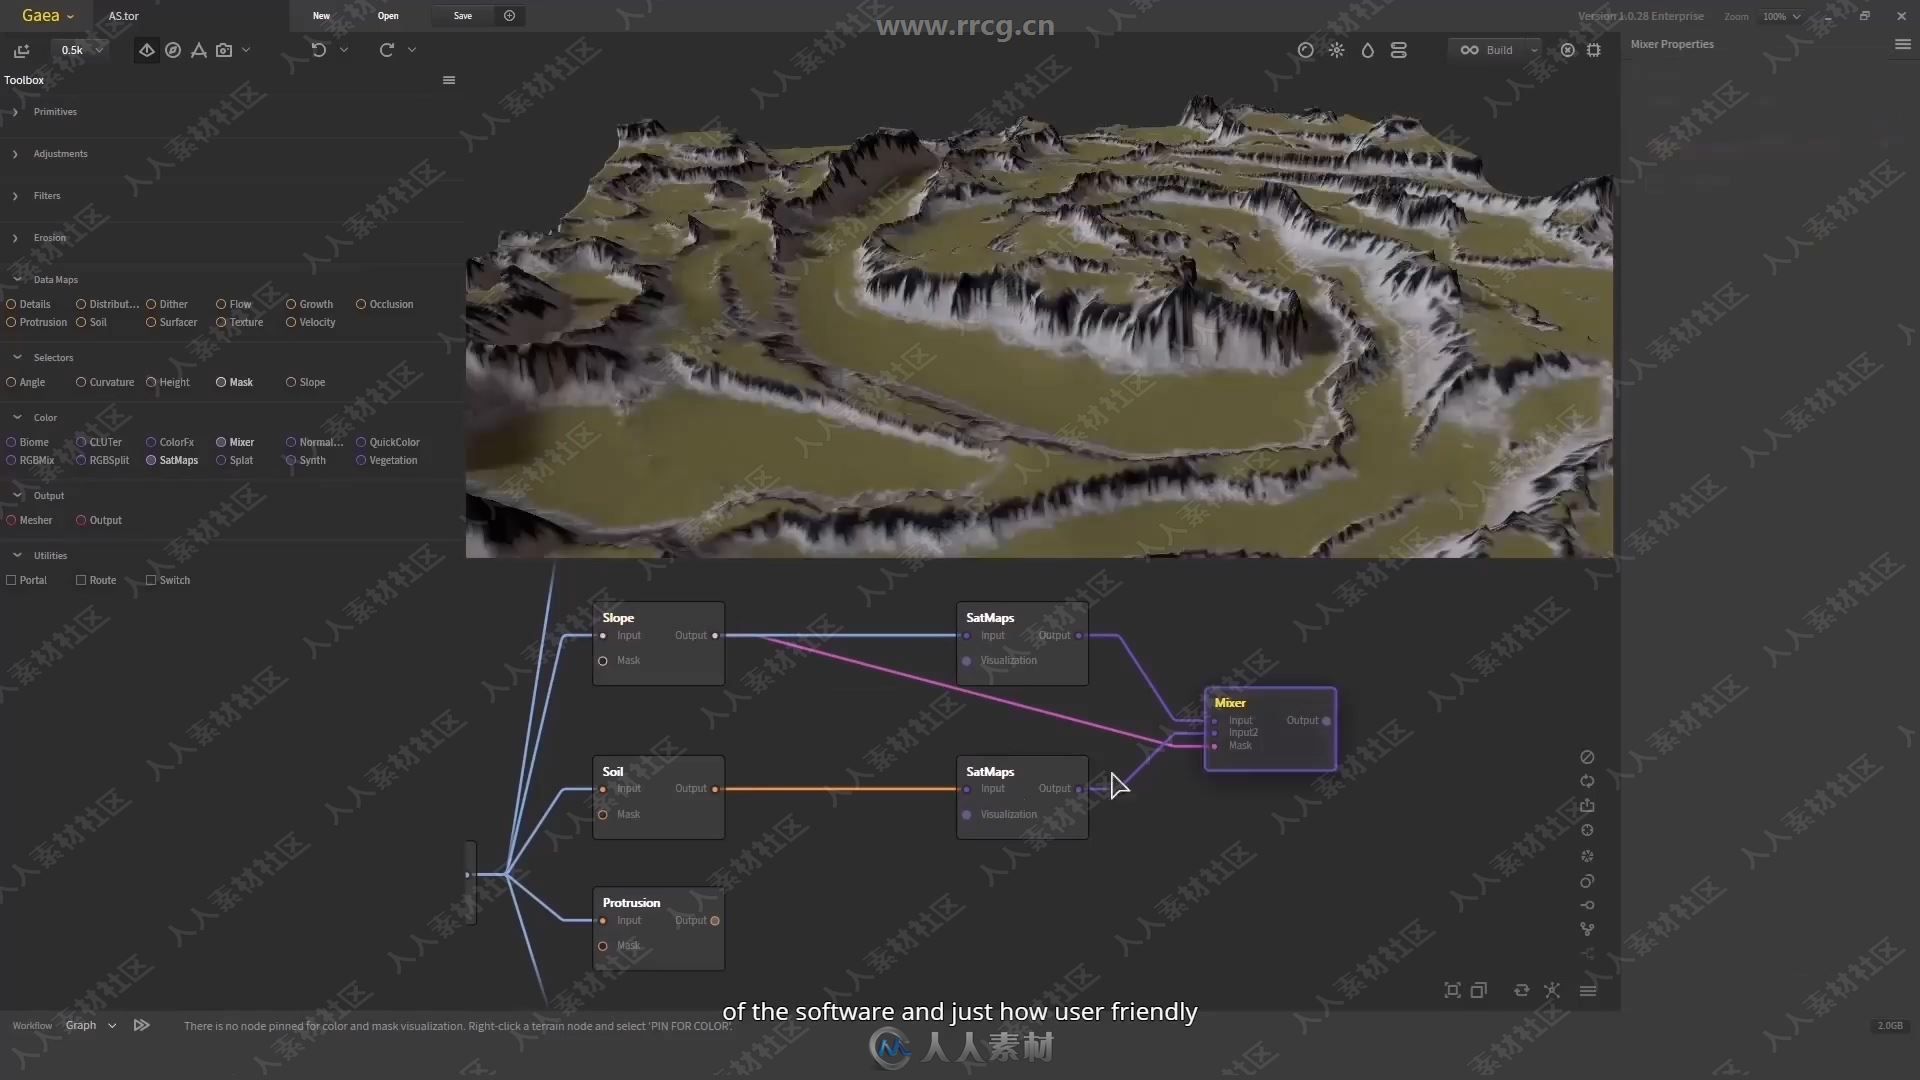Click the chip processor icon near Build
The image size is (1920, 1080).
[1594, 50]
